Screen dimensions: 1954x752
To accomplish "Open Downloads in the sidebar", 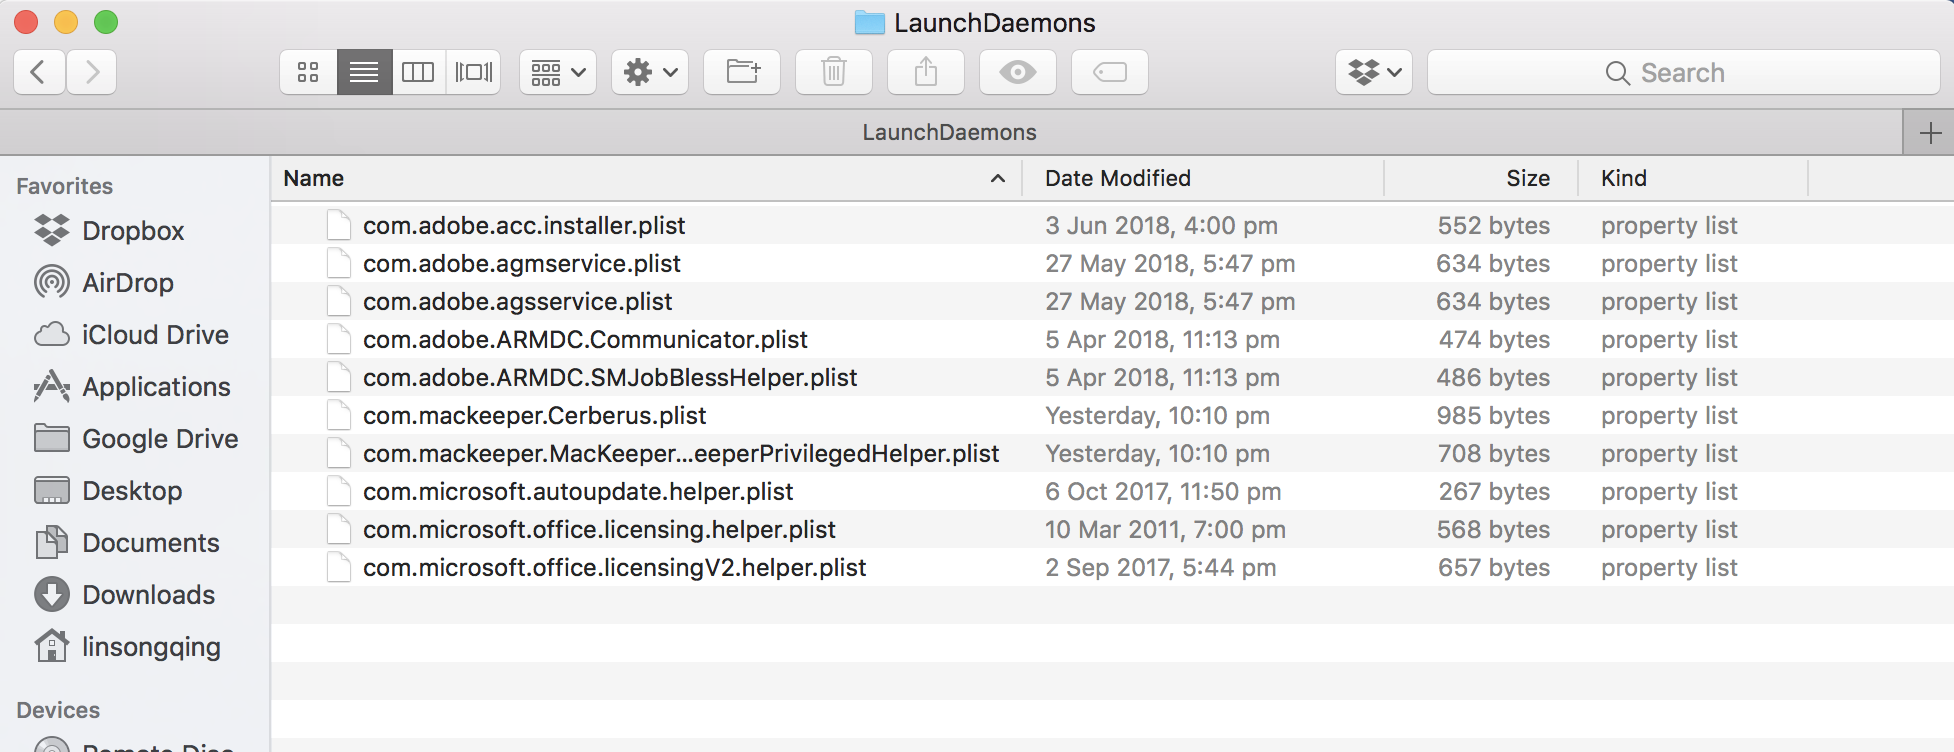I will [x=124, y=595].
